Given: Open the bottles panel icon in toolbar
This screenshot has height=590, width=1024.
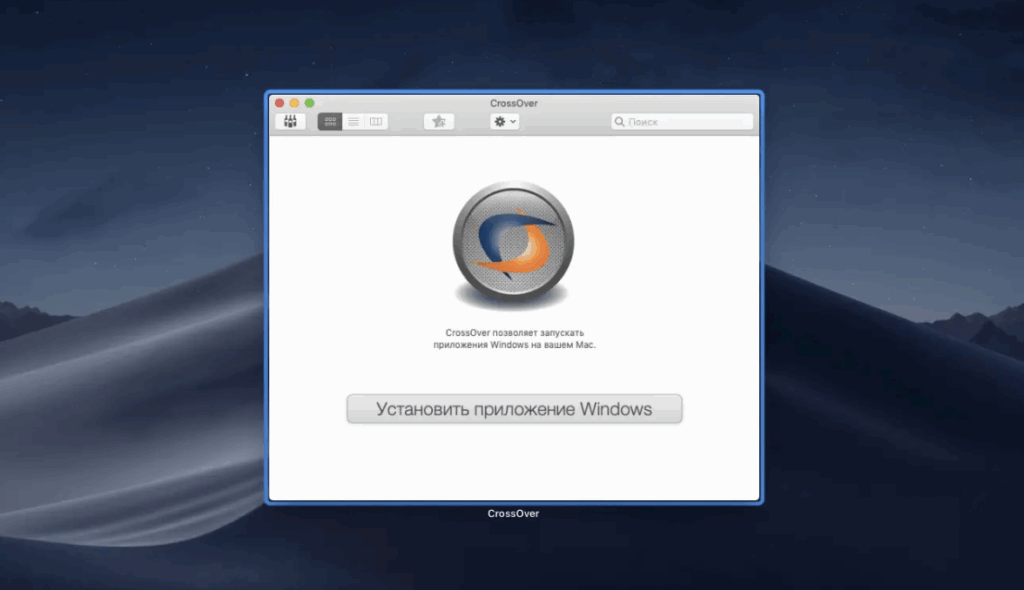Looking at the screenshot, I should [x=290, y=122].
